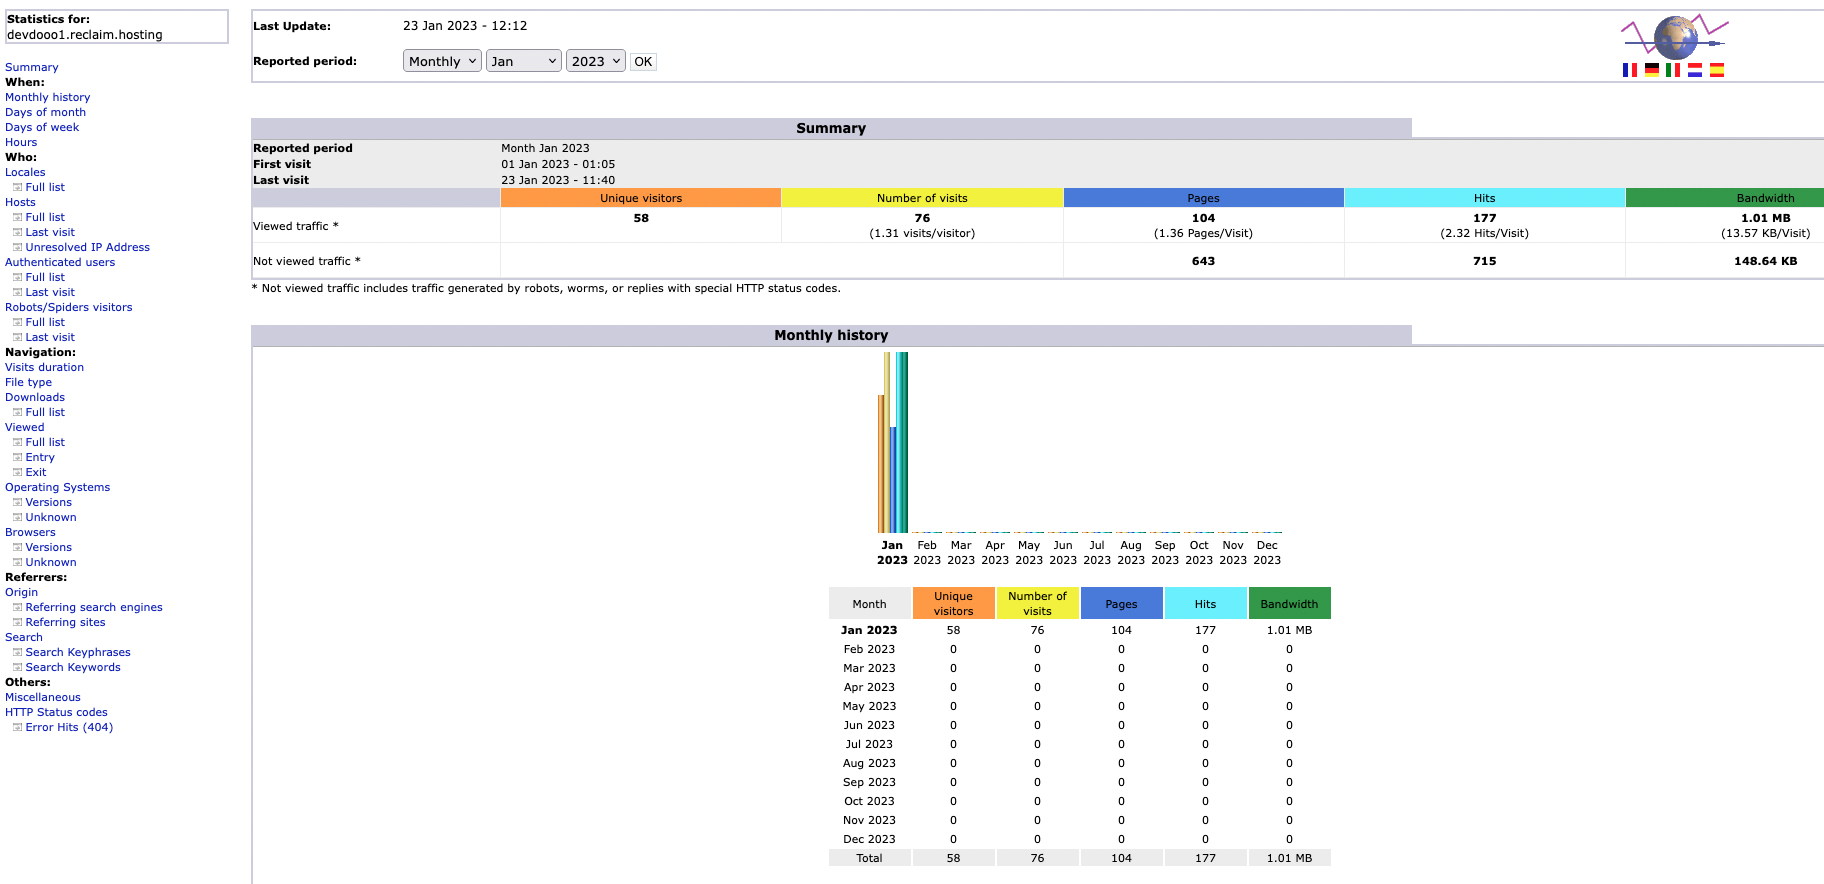Click the Not viewed hits value 715
This screenshot has width=1824, height=884.
pyautogui.click(x=1484, y=261)
